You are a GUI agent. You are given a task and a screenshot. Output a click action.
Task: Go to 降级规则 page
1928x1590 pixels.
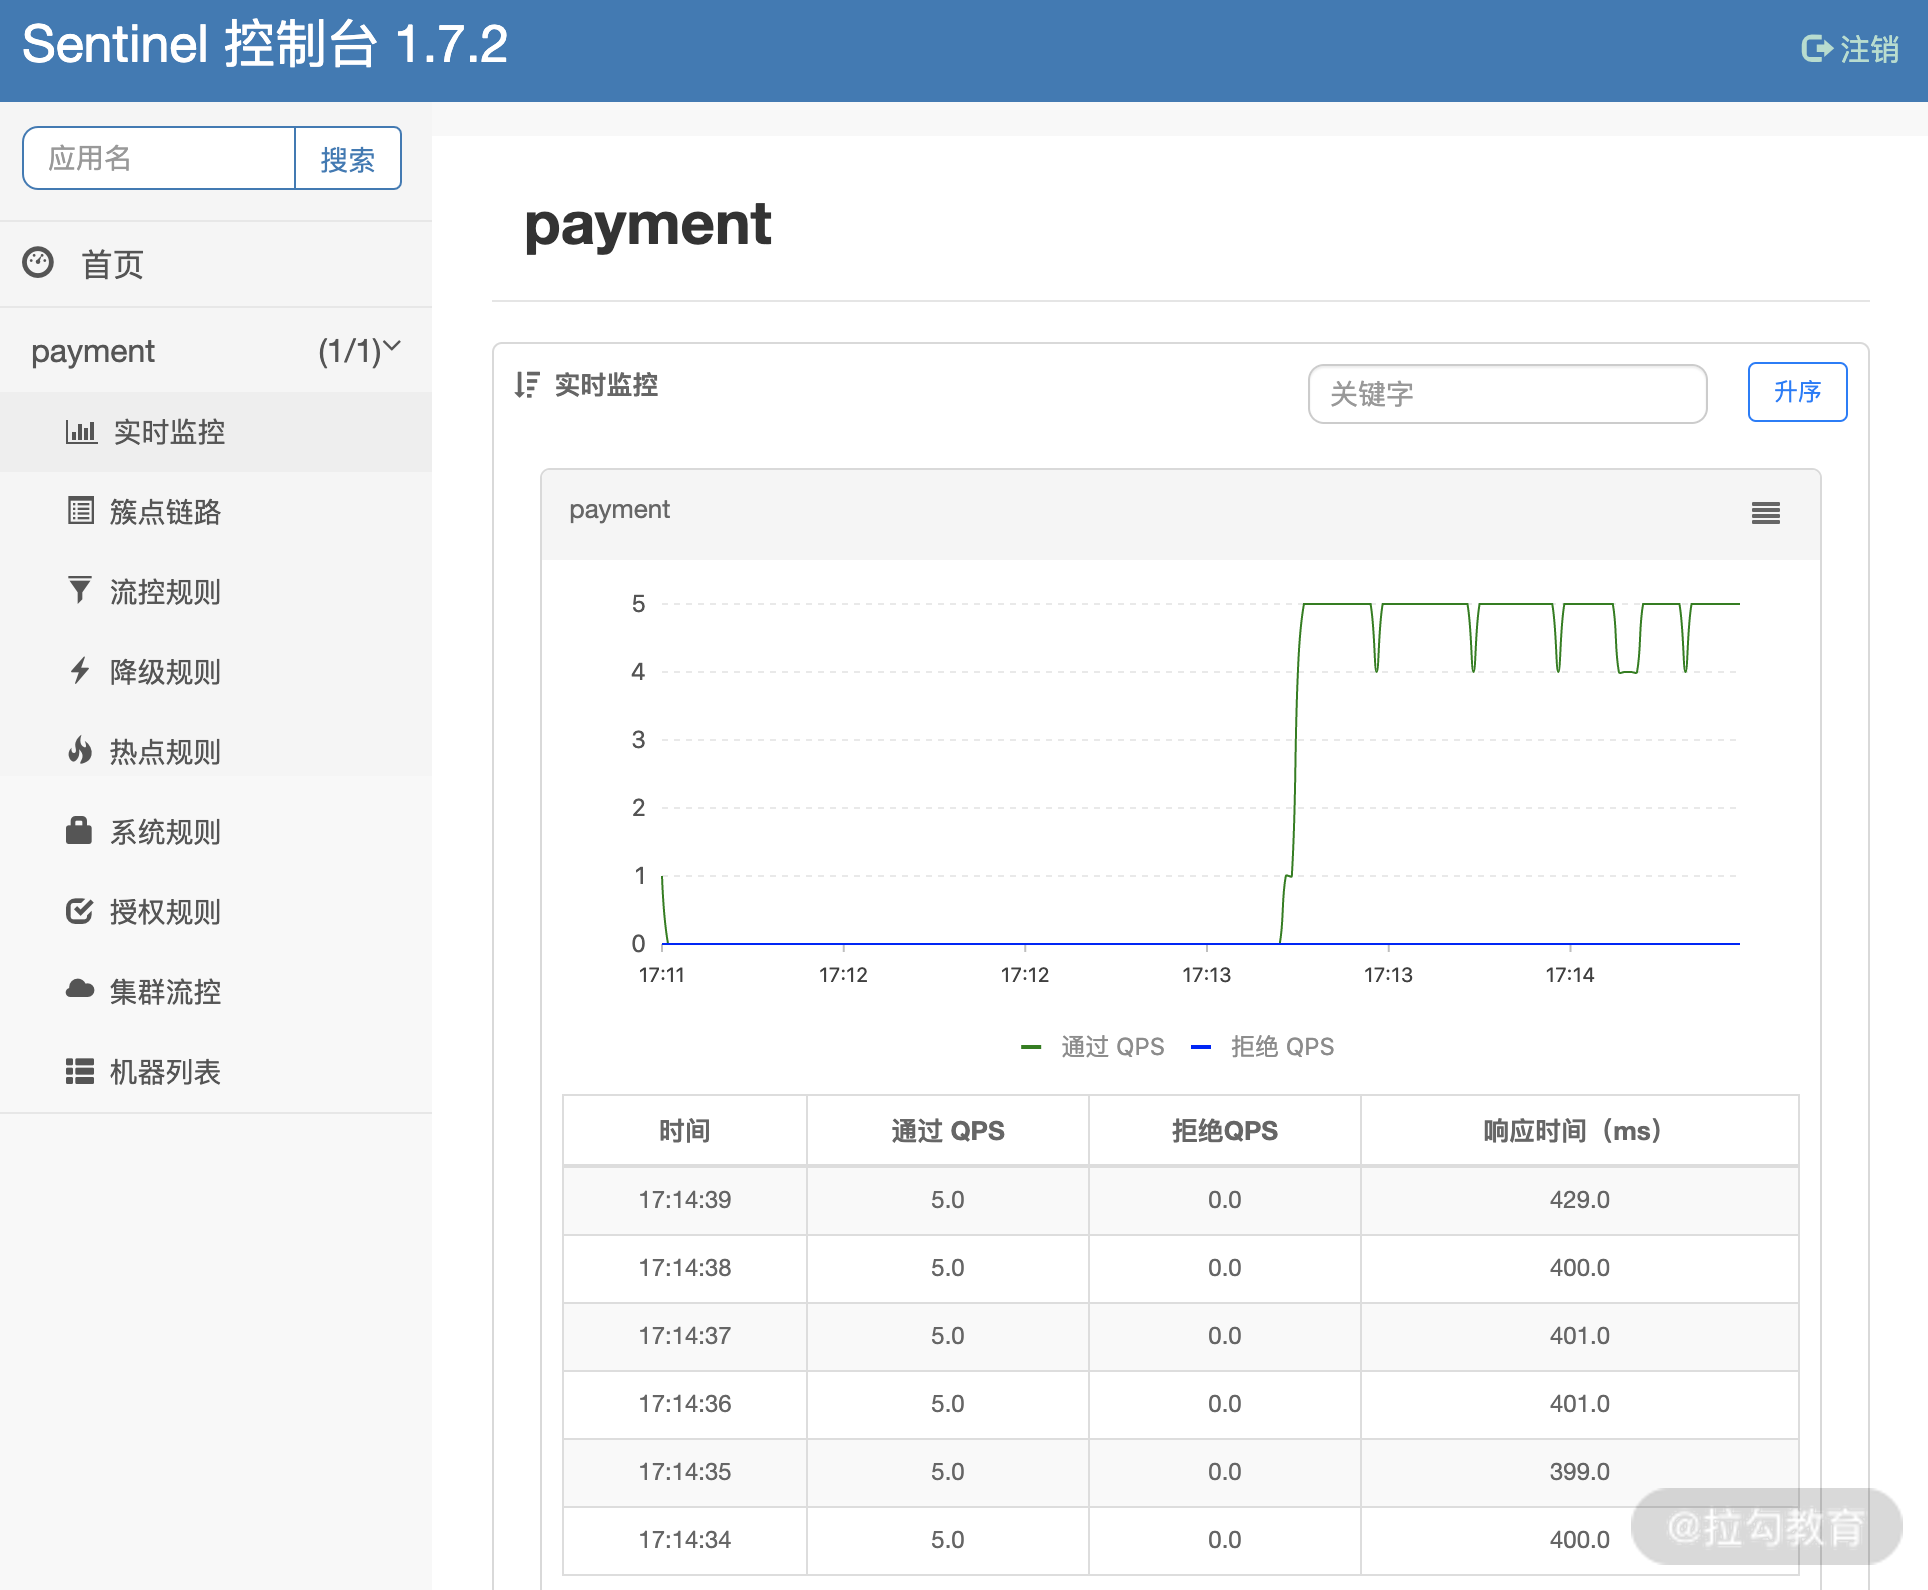216,672
